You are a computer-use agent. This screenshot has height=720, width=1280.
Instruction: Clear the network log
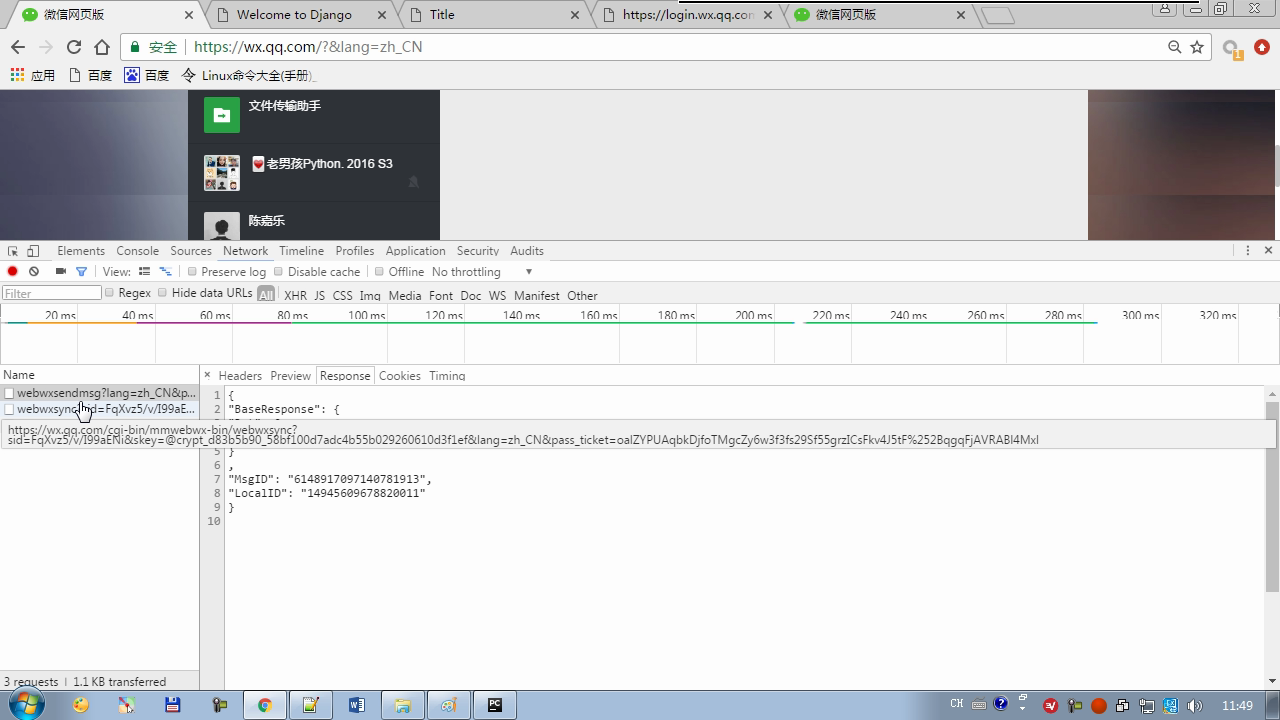(34, 271)
